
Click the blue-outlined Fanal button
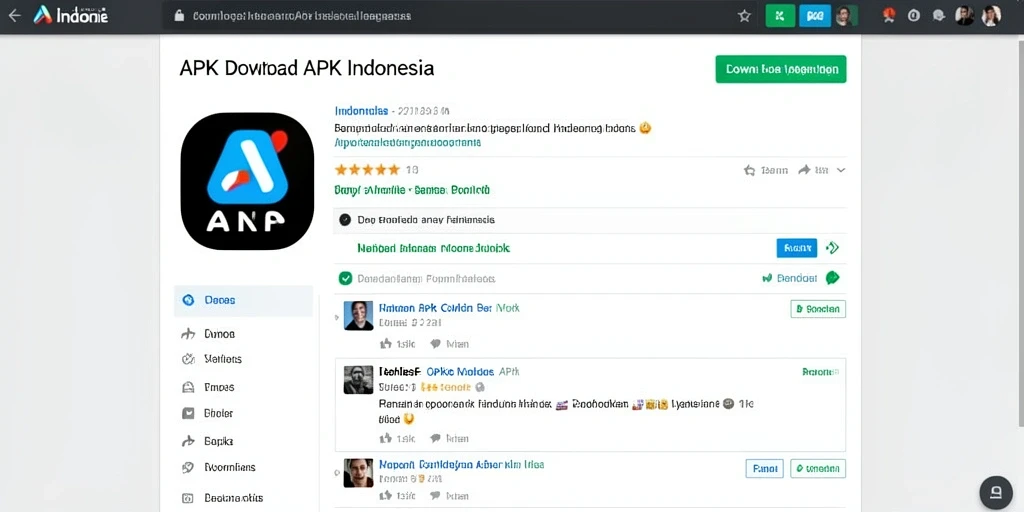(764, 468)
